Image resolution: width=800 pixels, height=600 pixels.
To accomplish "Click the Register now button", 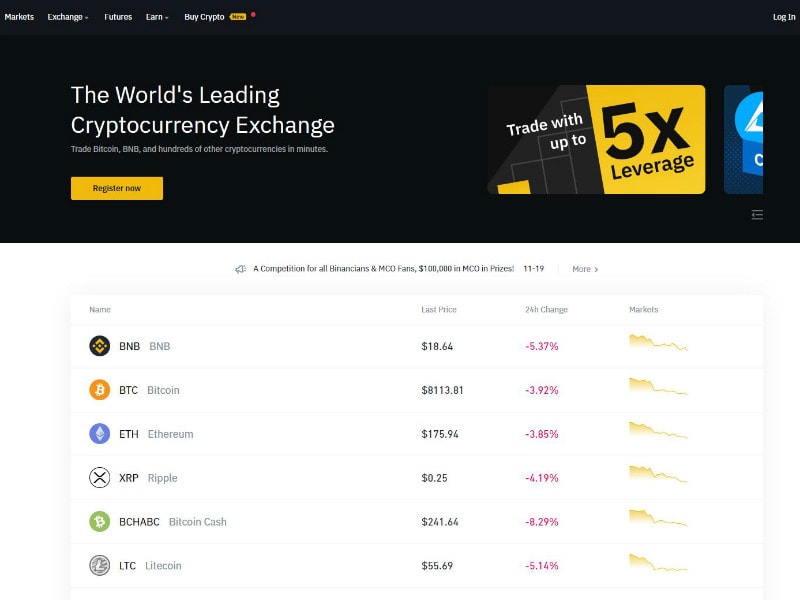I will coord(117,188).
